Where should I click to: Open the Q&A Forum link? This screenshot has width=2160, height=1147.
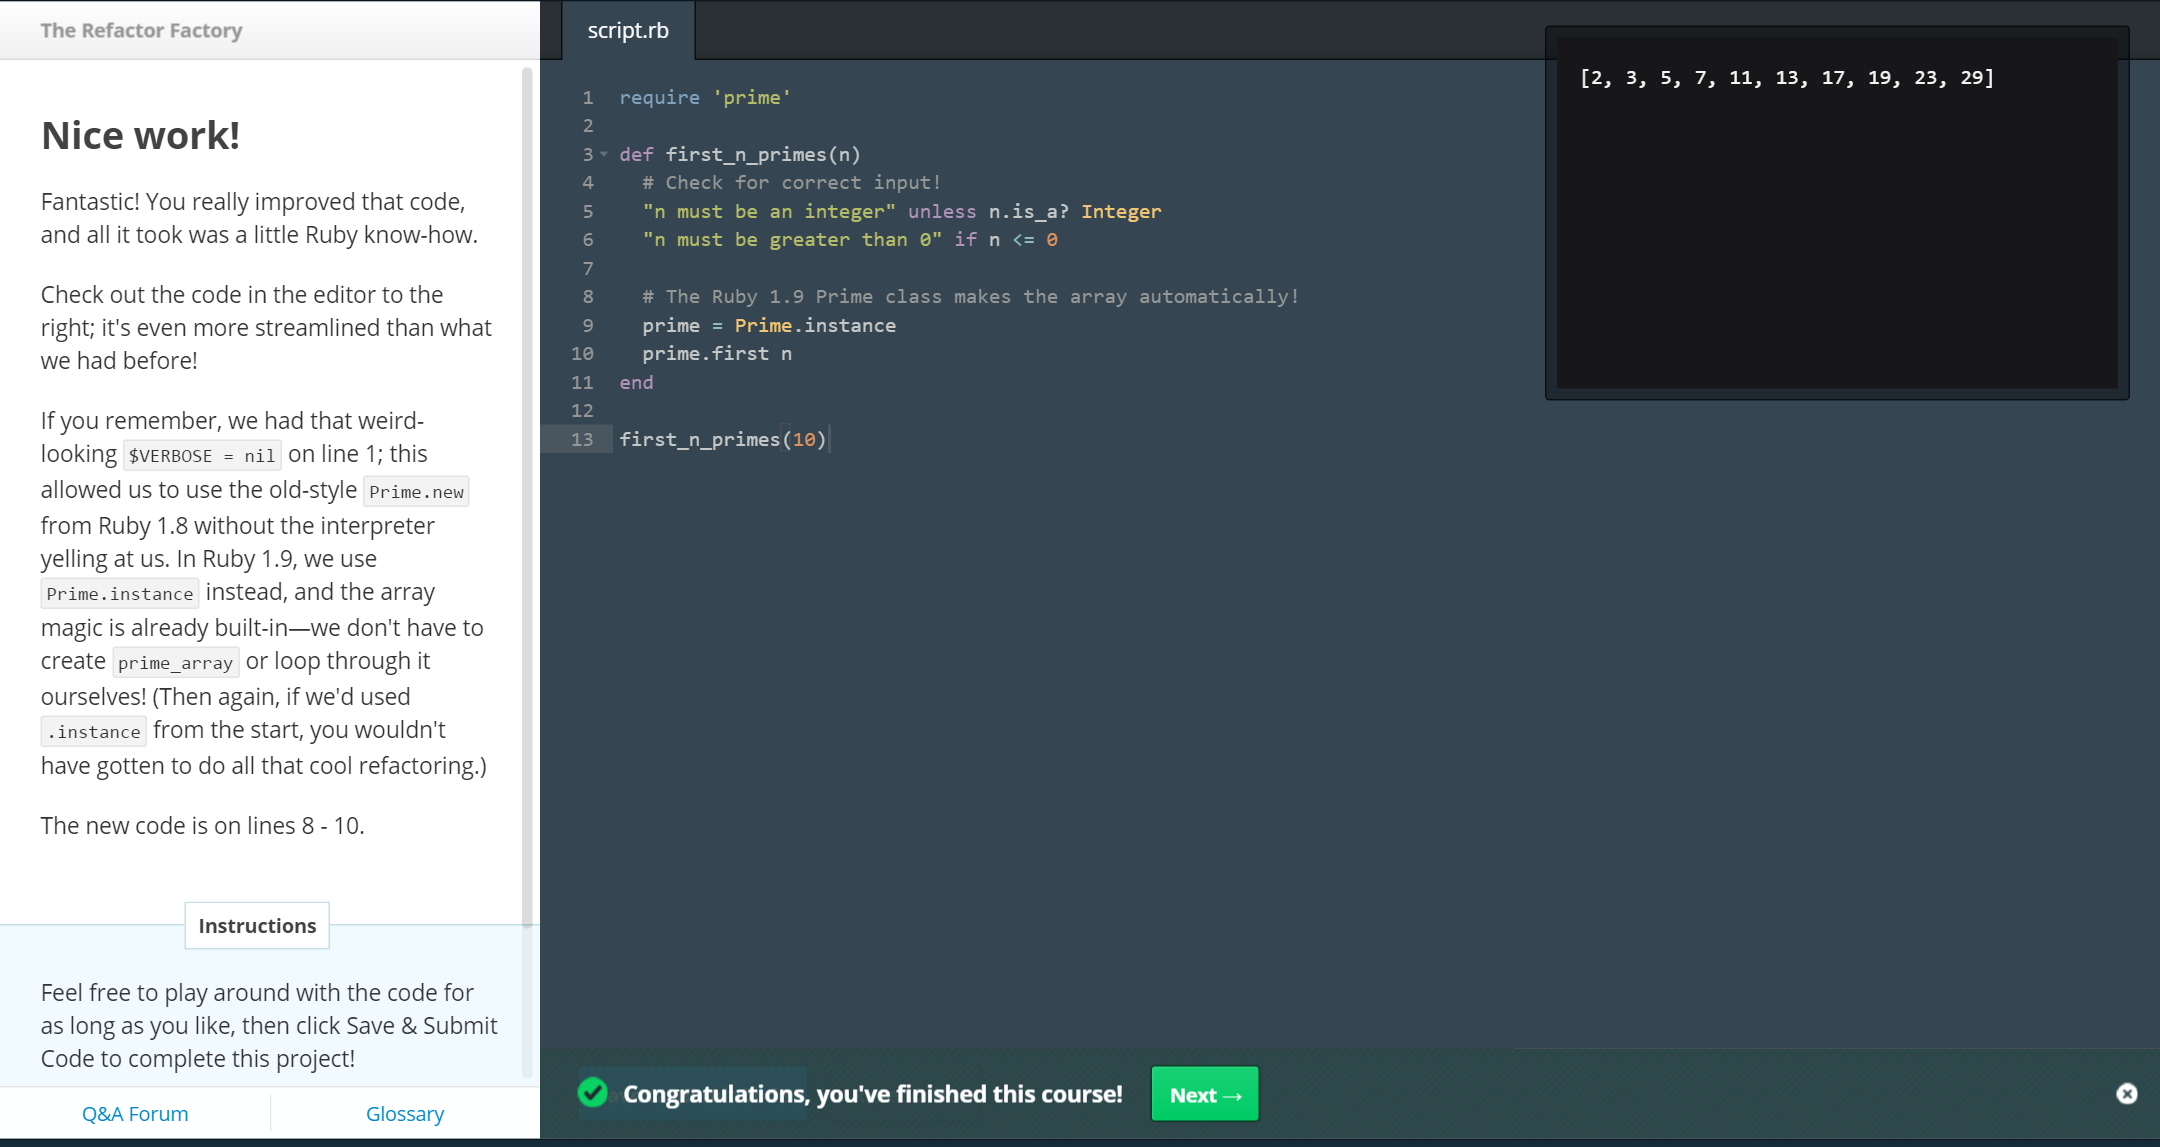(135, 1113)
